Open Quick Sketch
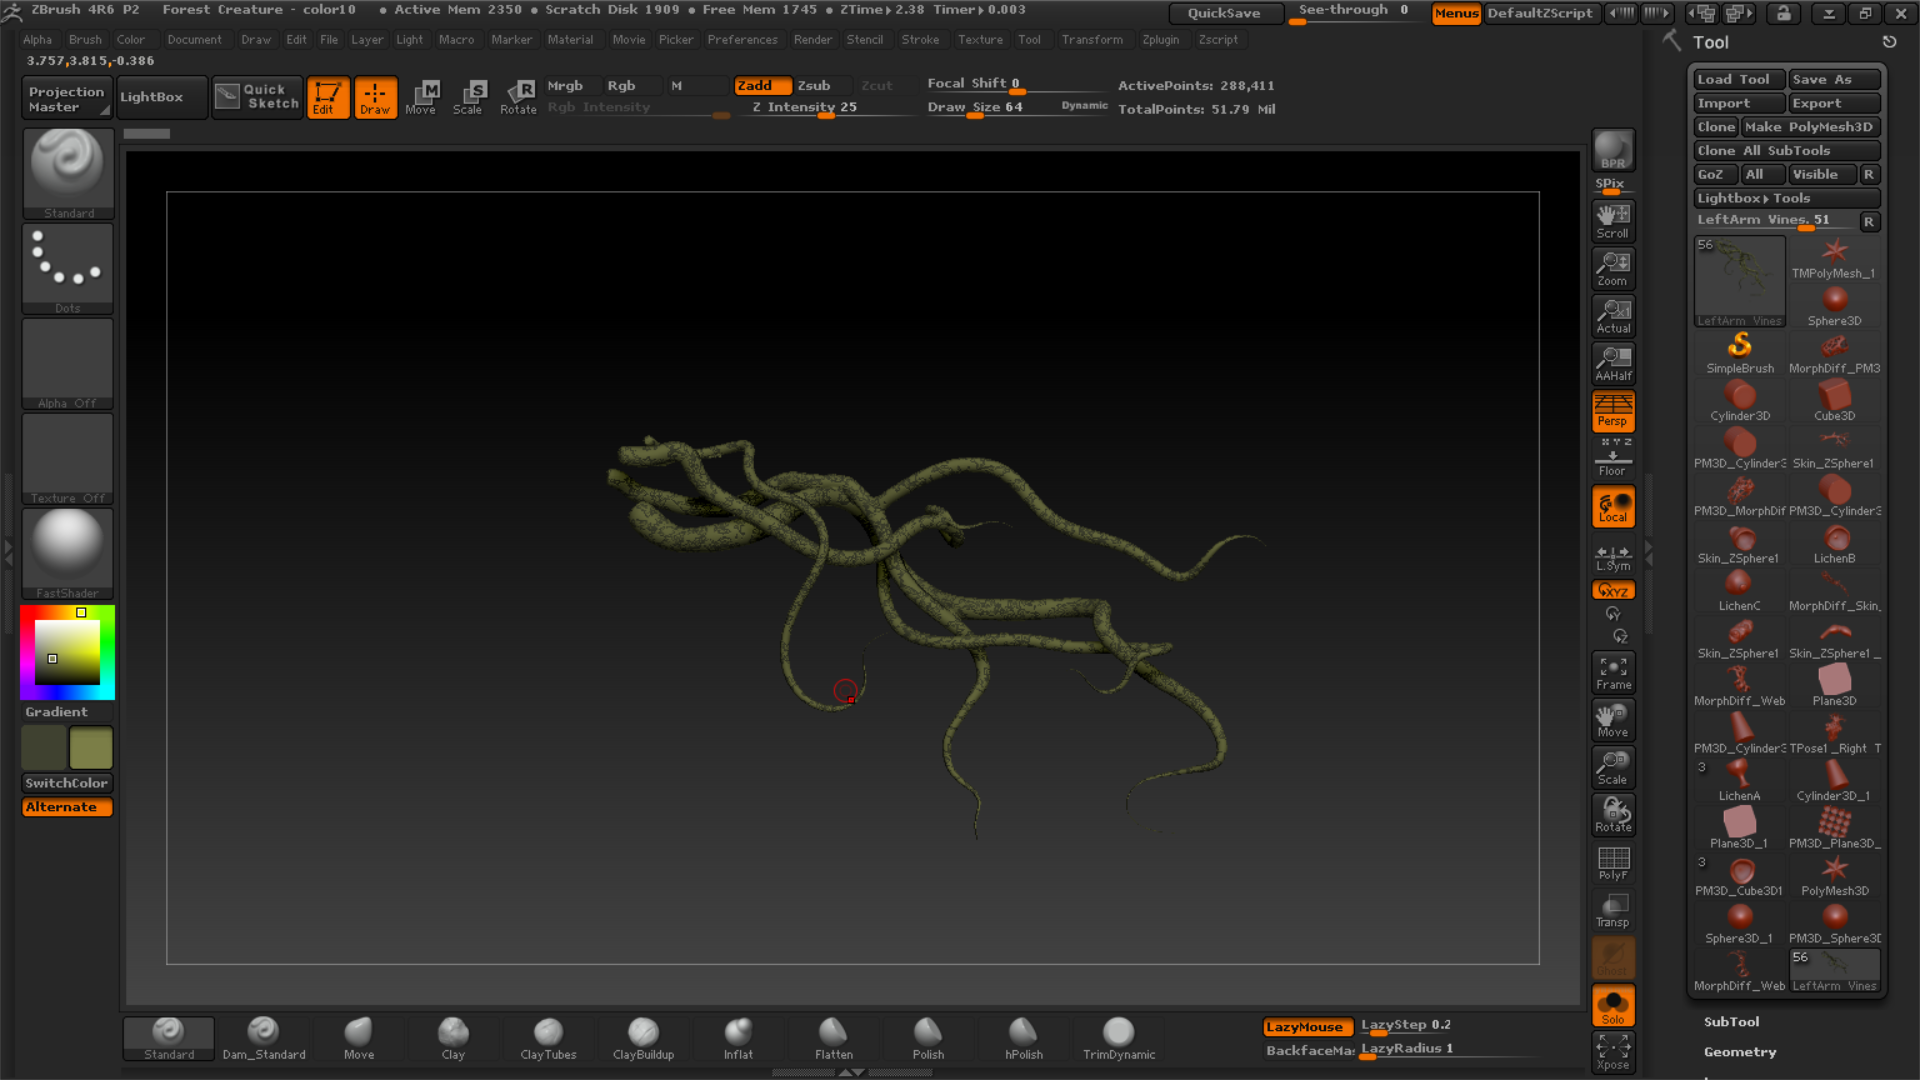 click(257, 97)
